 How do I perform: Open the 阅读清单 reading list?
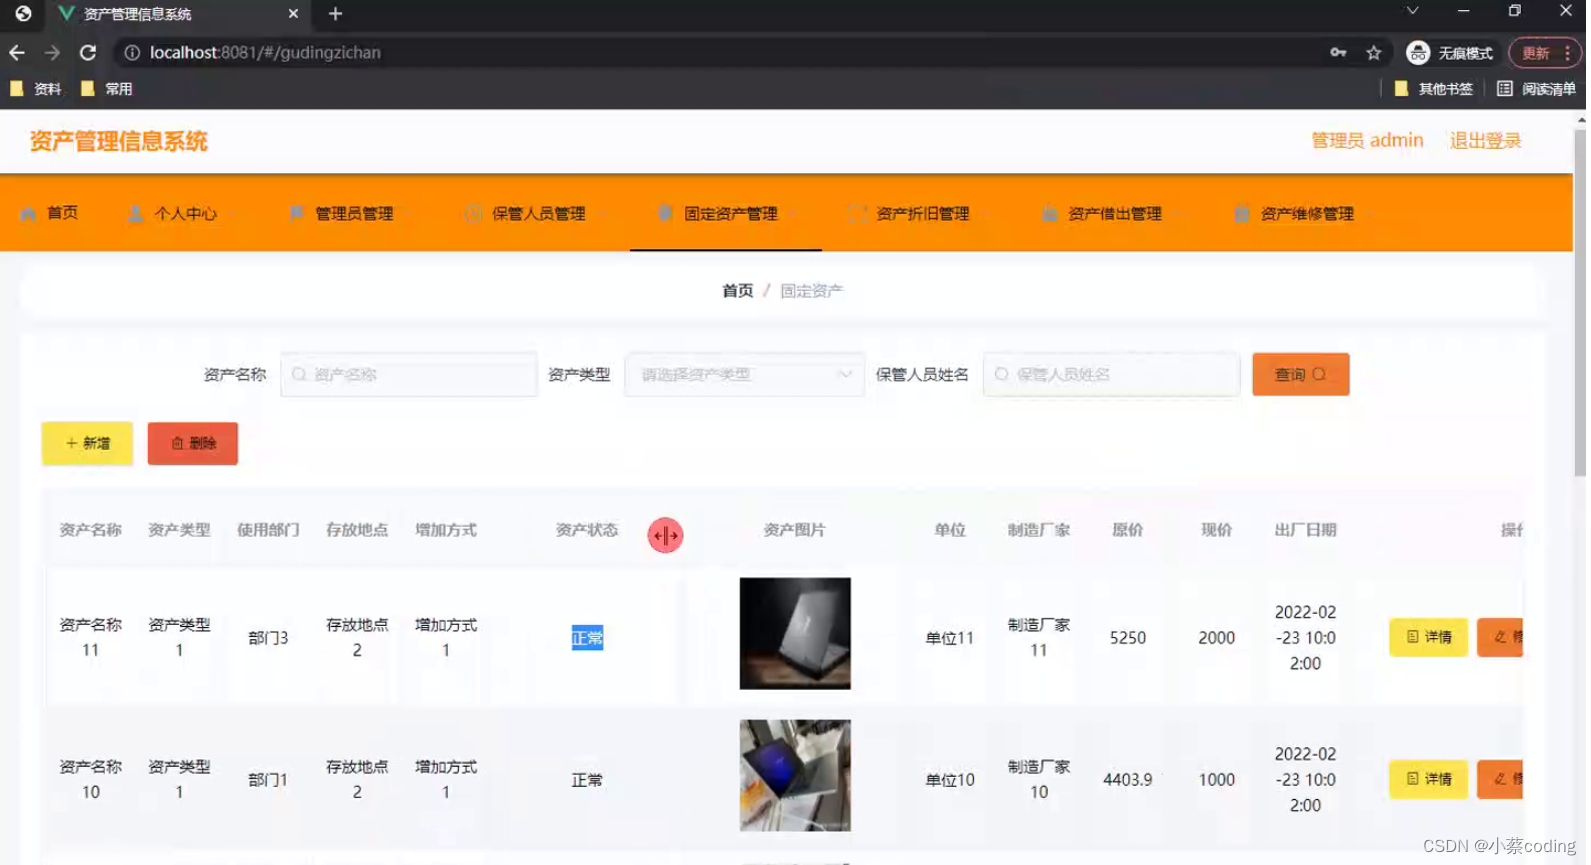1536,89
